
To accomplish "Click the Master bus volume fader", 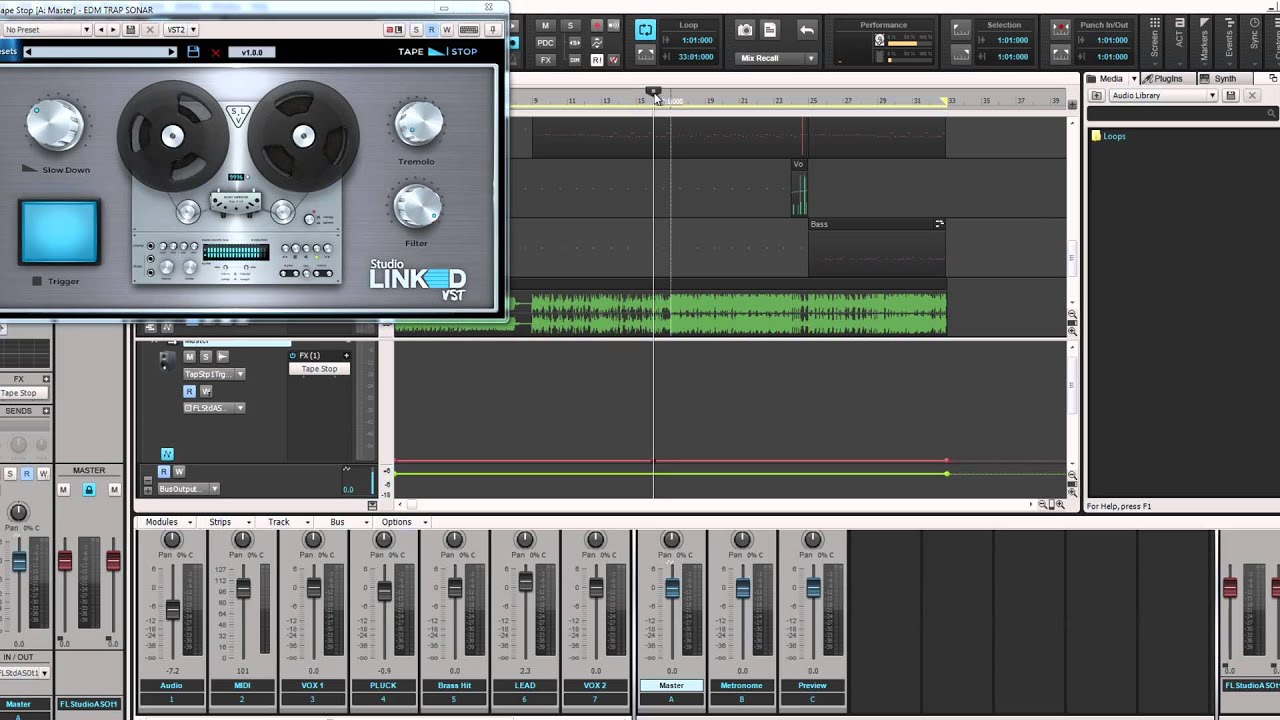I will click(672, 588).
